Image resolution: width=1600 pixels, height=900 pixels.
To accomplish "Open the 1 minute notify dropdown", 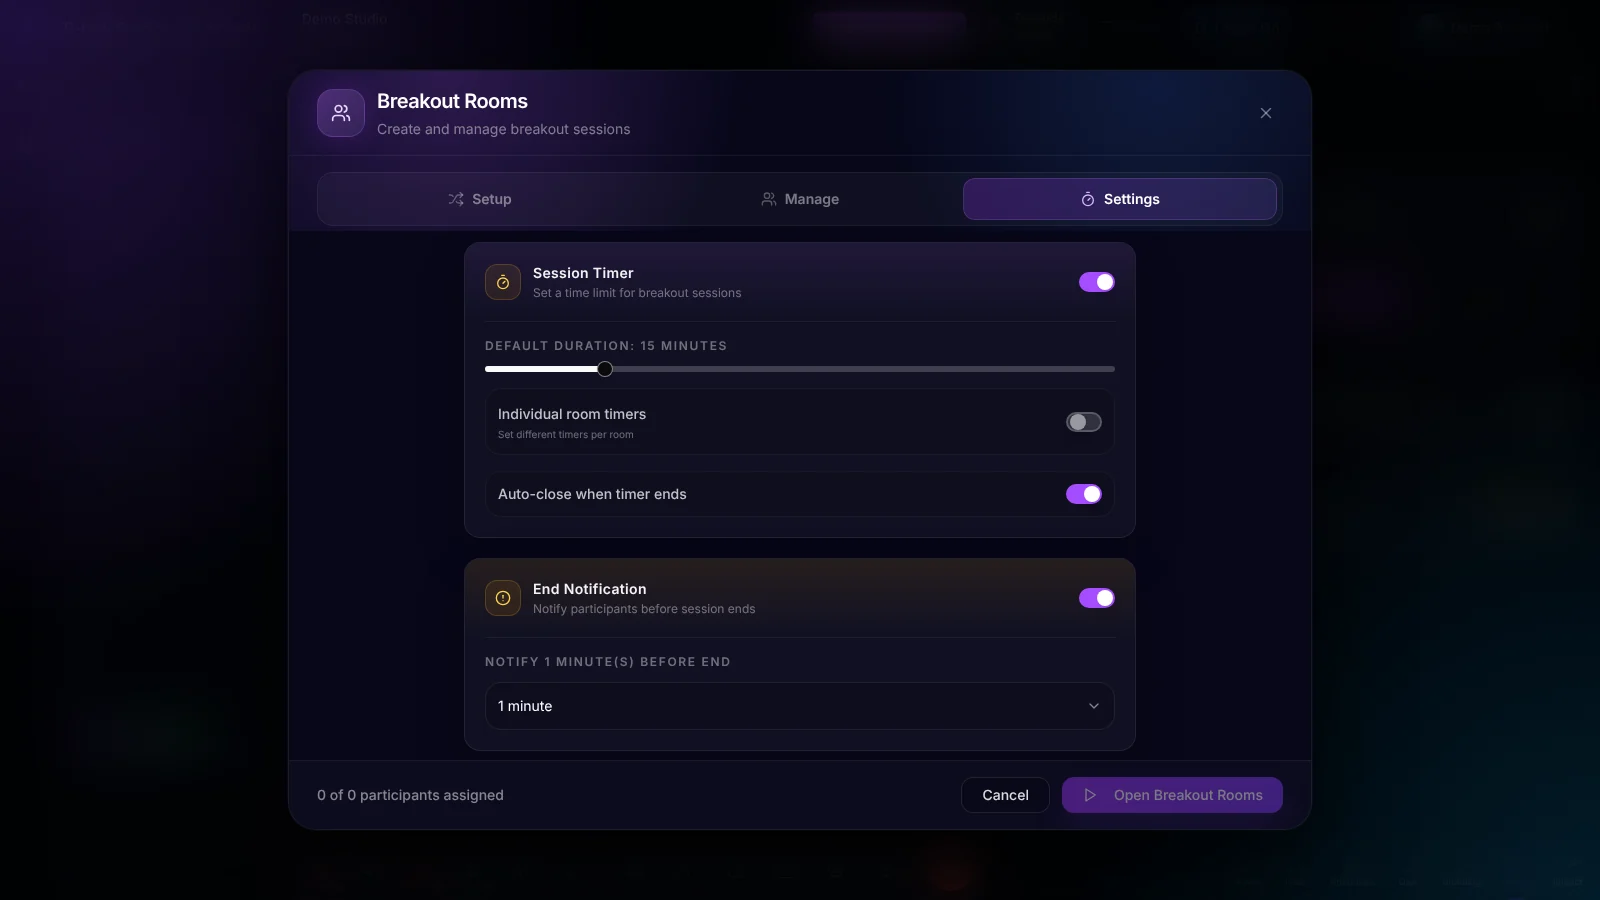I will pos(800,706).
